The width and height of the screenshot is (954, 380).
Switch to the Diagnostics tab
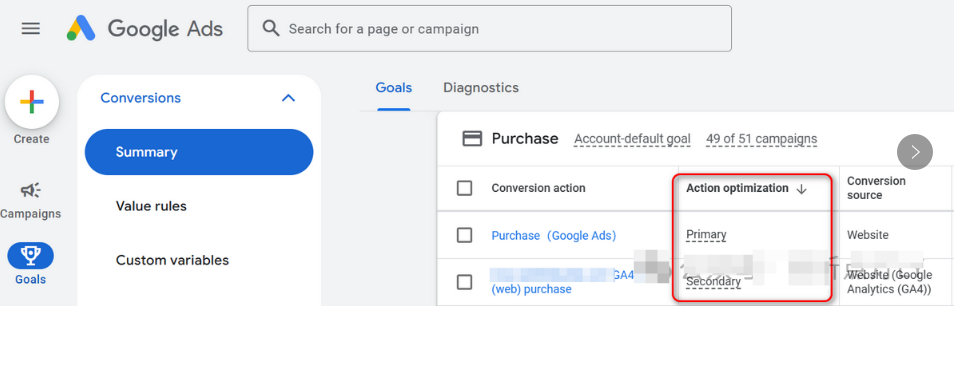pos(481,88)
